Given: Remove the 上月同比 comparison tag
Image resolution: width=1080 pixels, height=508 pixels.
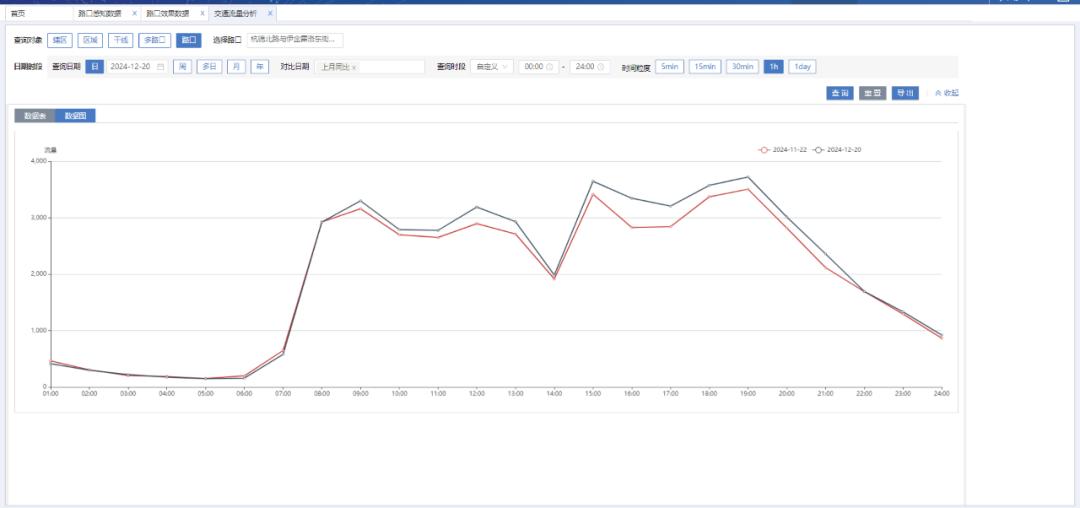Looking at the screenshot, I should pos(354,67).
